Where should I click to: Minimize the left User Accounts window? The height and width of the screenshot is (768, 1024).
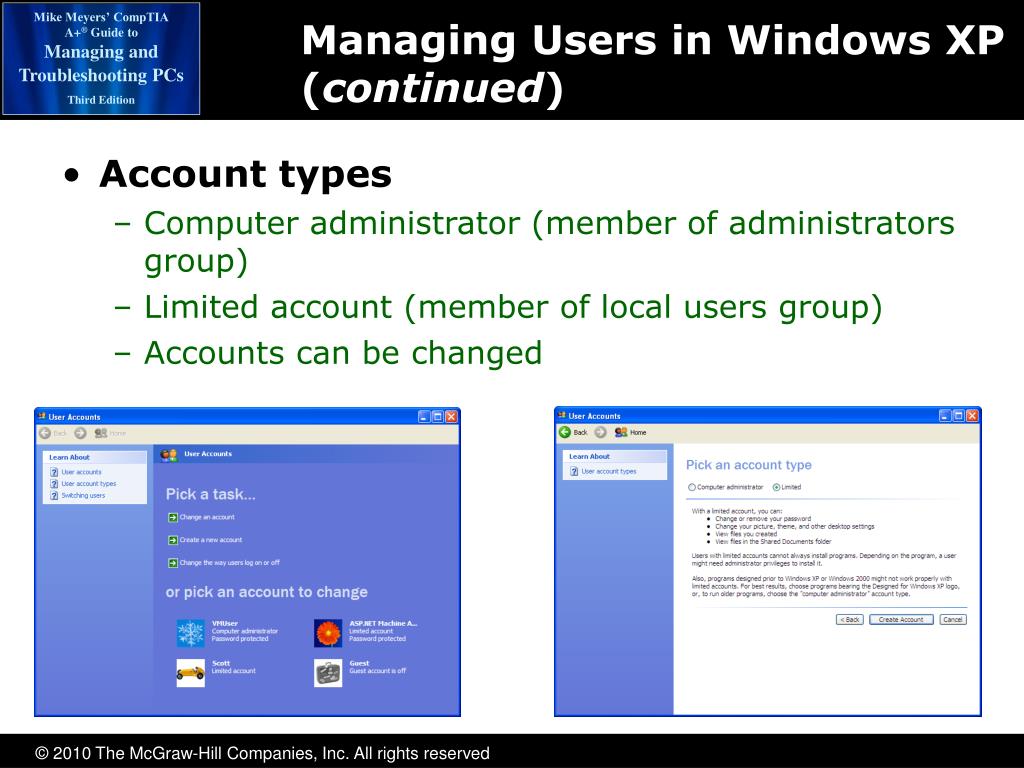[x=424, y=417]
